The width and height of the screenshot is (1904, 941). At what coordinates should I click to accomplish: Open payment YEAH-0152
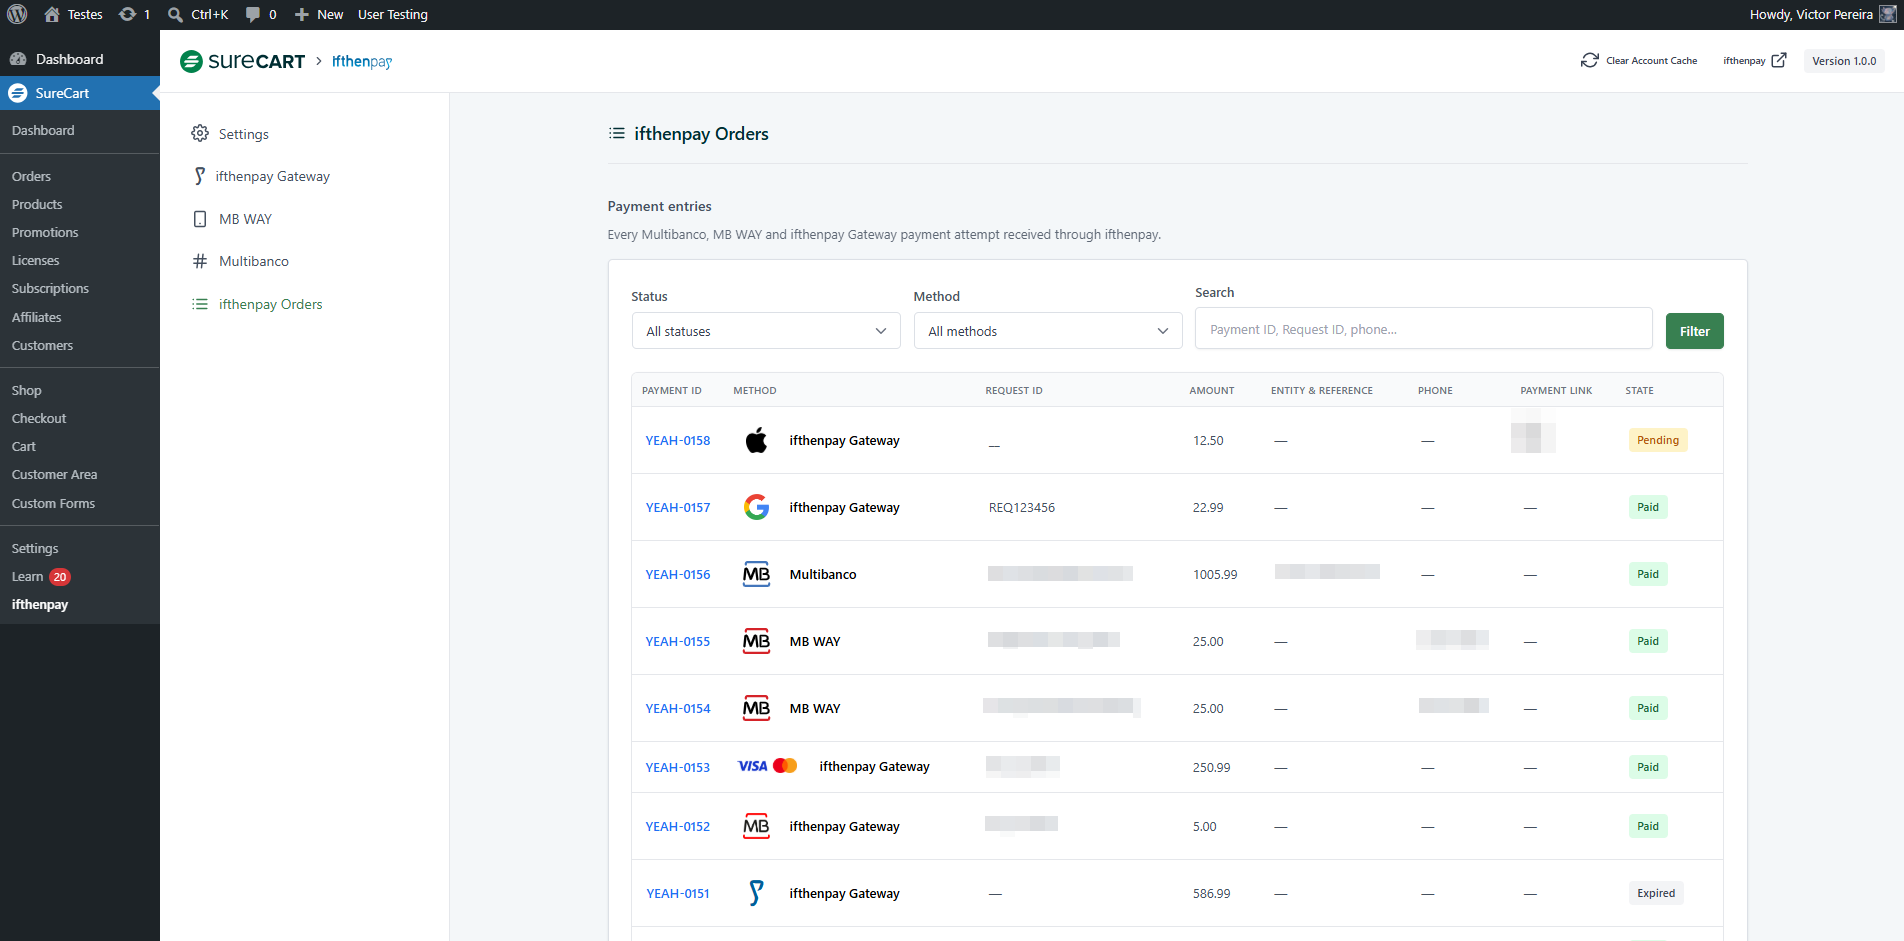coord(678,826)
